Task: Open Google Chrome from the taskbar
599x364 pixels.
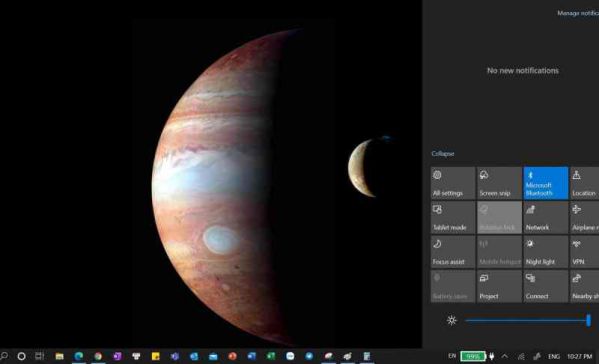Action: (x=98, y=356)
